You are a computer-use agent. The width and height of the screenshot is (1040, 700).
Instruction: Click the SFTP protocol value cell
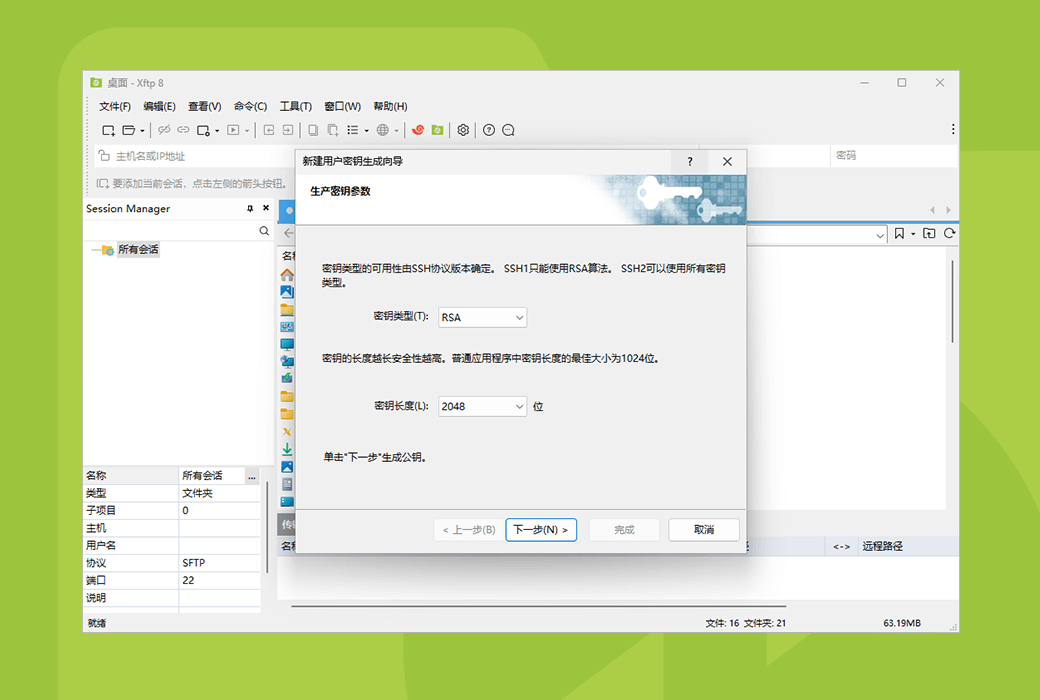click(x=219, y=563)
